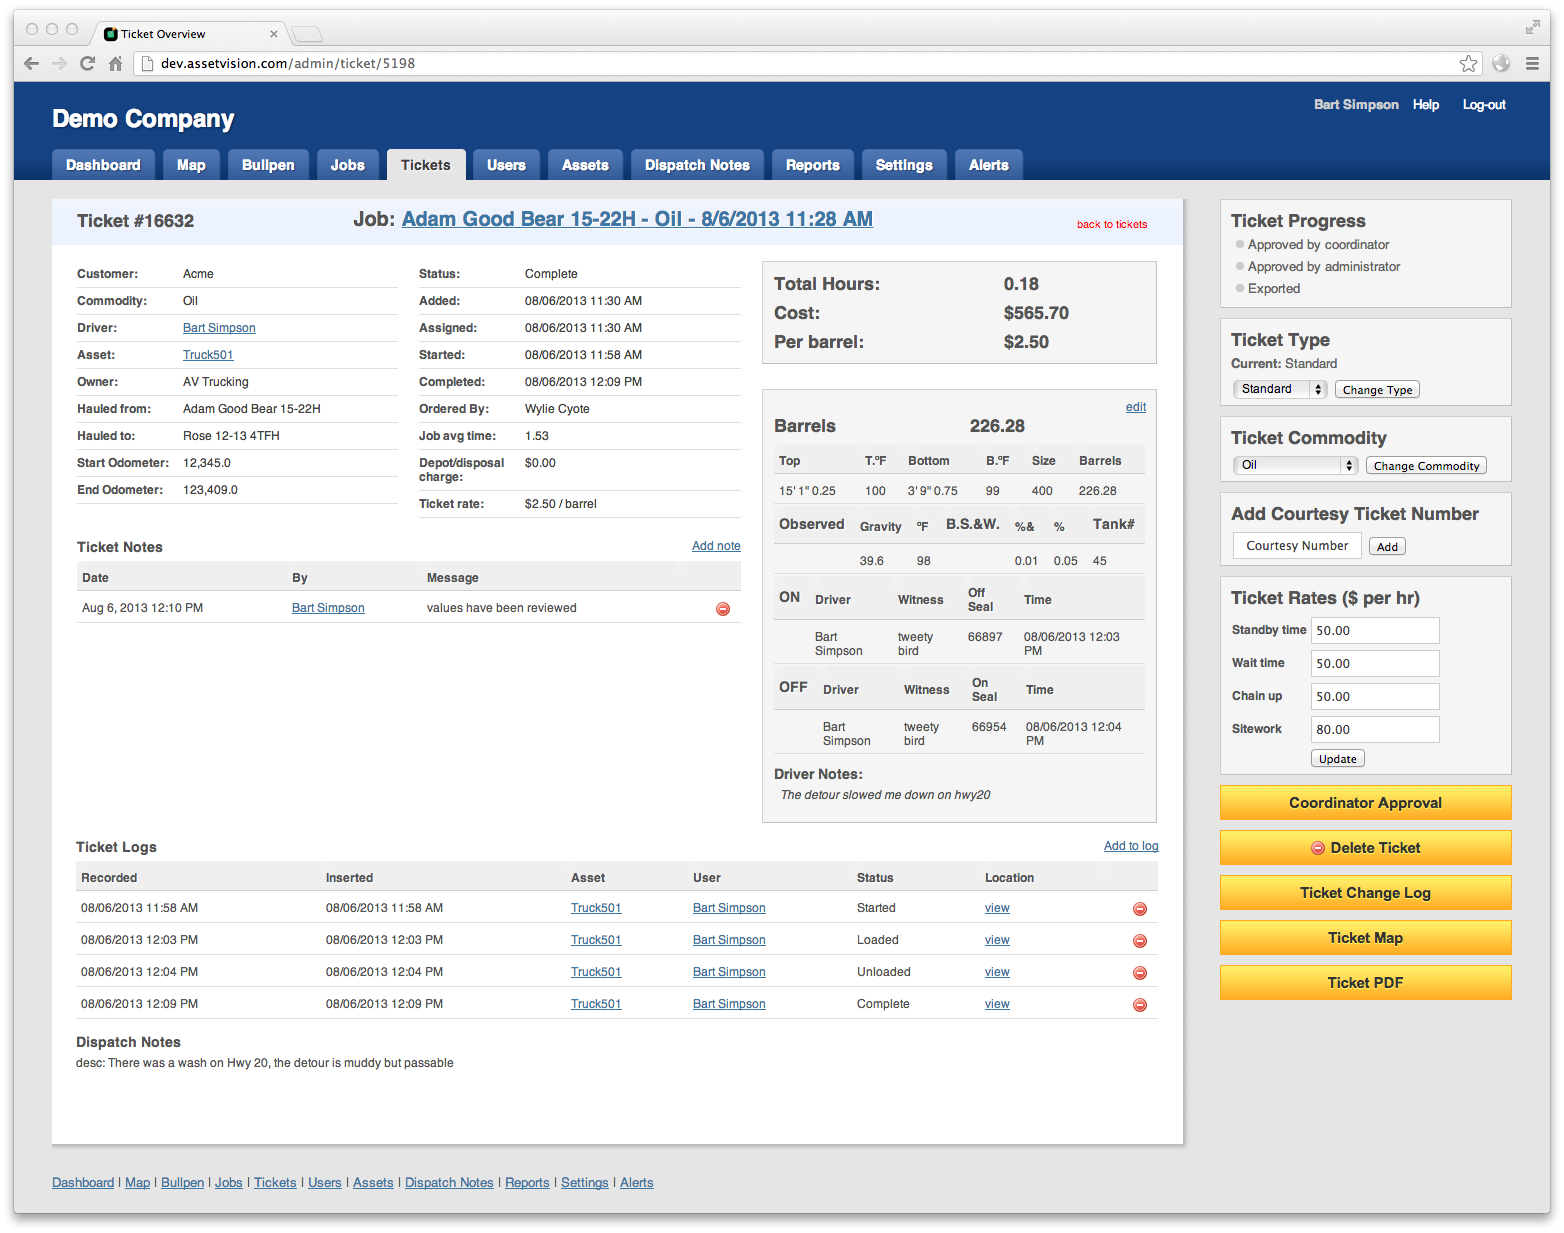This screenshot has height=1233, width=1564.
Task: Open the Dispatch Notes tab
Action: 697,165
